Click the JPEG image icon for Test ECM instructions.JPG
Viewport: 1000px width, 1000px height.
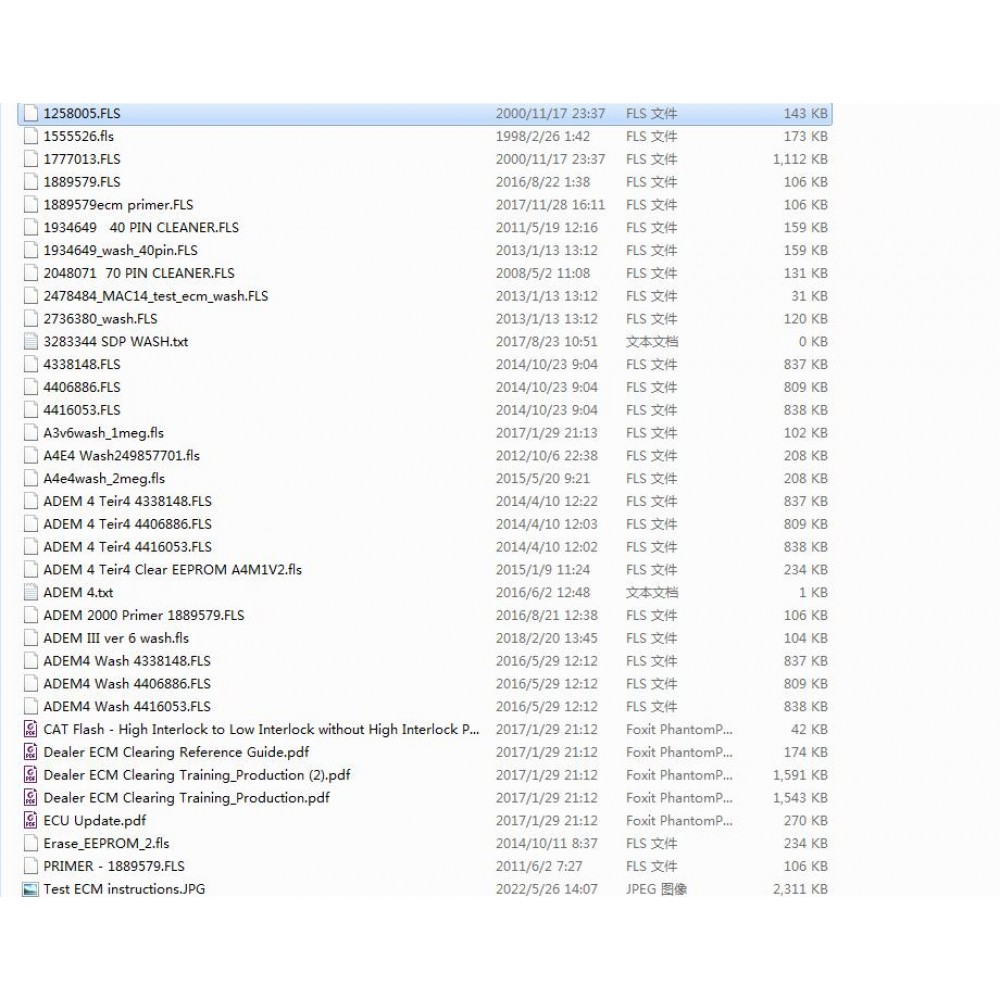pos(29,889)
